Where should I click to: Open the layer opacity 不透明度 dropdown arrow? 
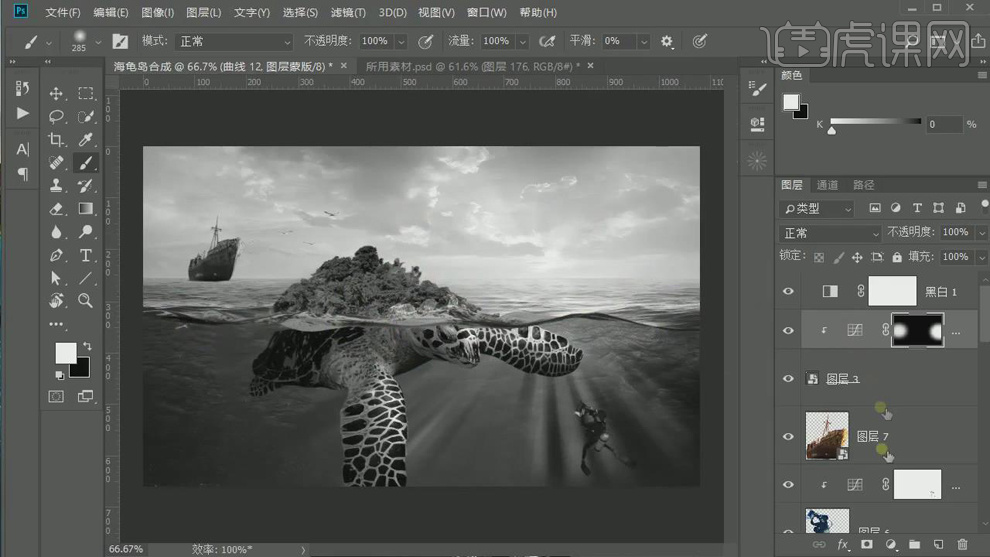[x=976, y=232]
